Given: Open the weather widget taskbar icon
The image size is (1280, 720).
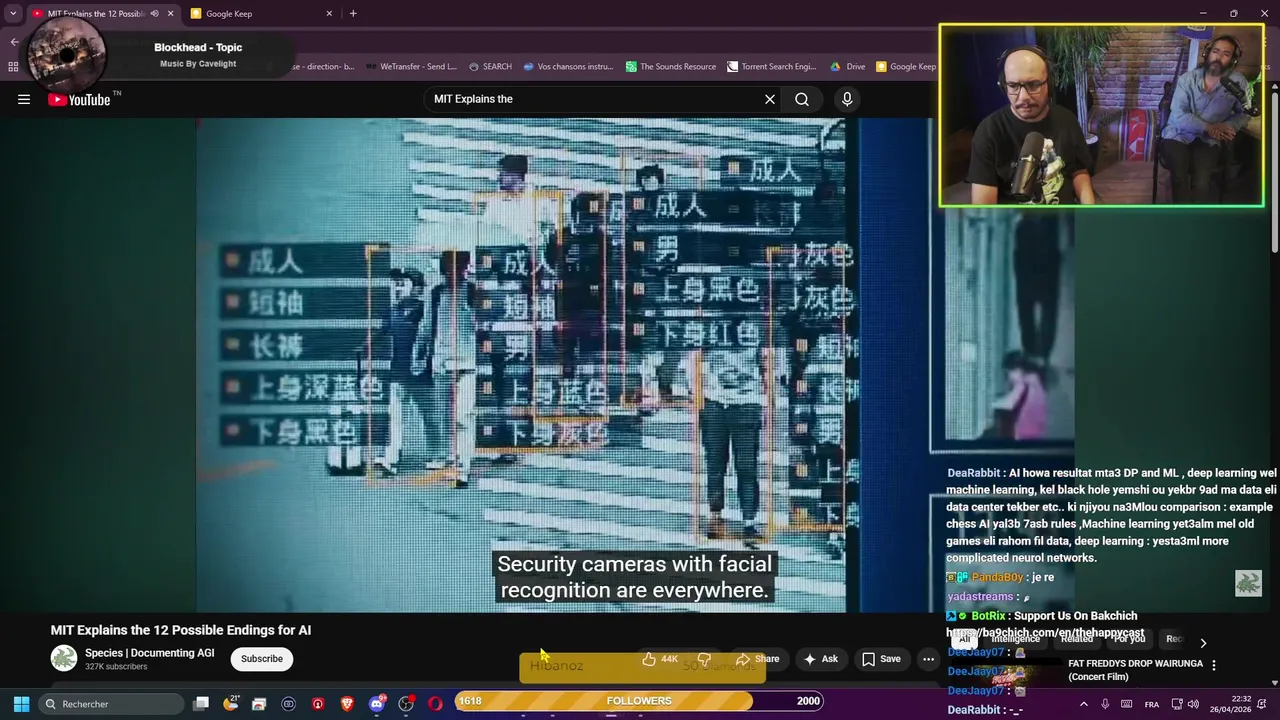Looking at the screenshot, I should click(x=230, y=704).
